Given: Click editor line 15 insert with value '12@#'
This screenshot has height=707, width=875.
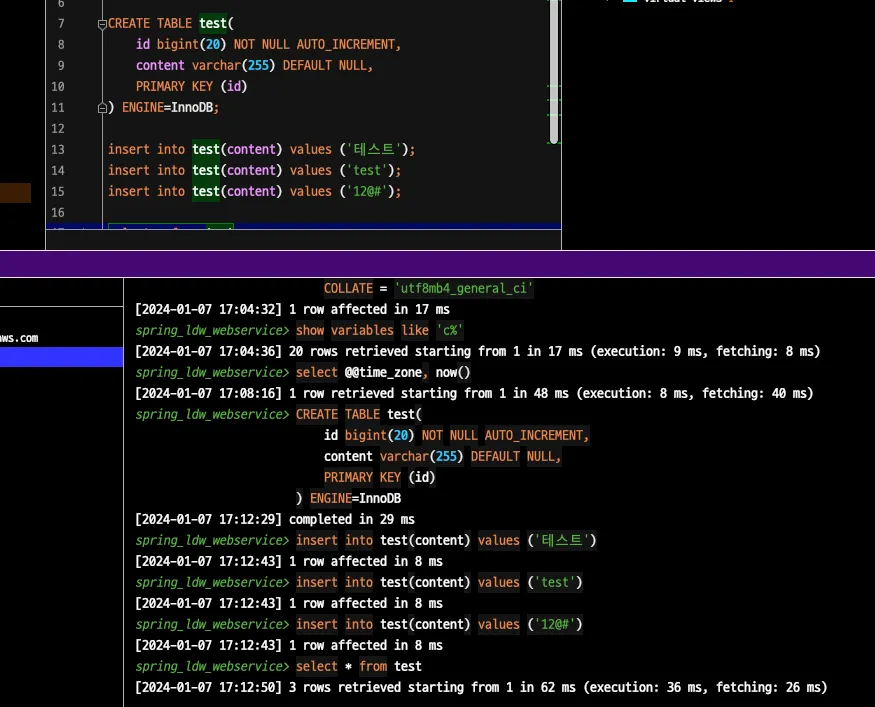Looking at the screenshot, I should click(x=254, y=191).
